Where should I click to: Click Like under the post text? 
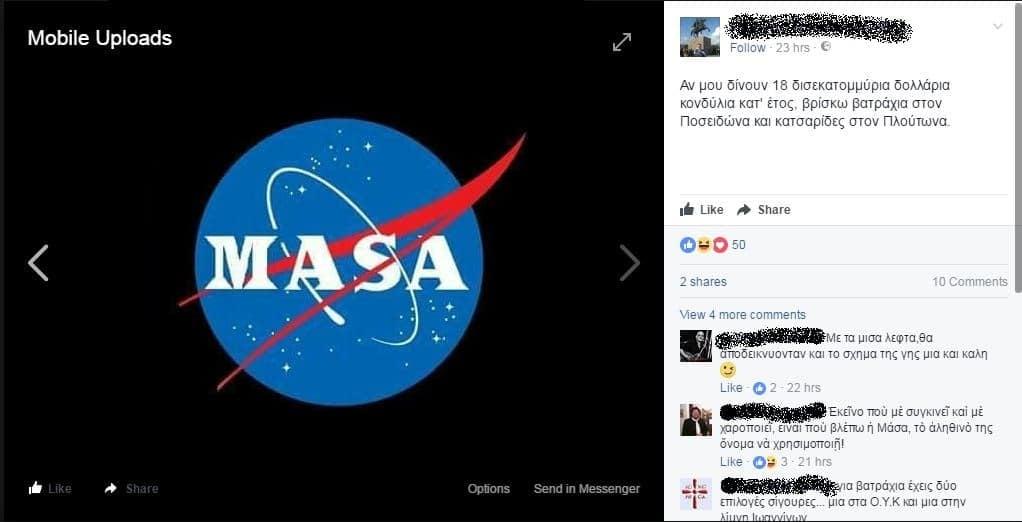[701, 210]
